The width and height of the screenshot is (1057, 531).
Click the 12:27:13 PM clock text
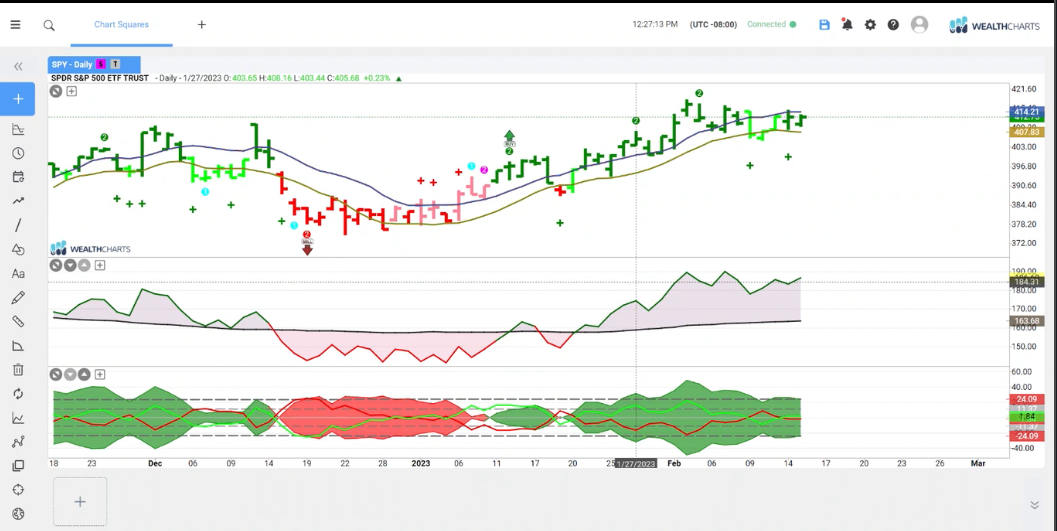coord(655,24)
